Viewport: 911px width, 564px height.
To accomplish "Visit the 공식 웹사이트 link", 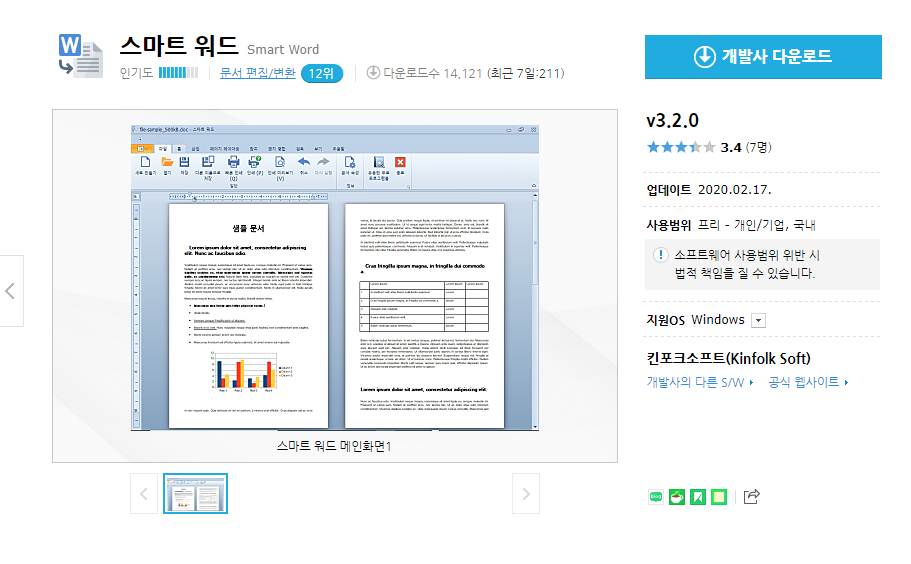I will point(808,382).
